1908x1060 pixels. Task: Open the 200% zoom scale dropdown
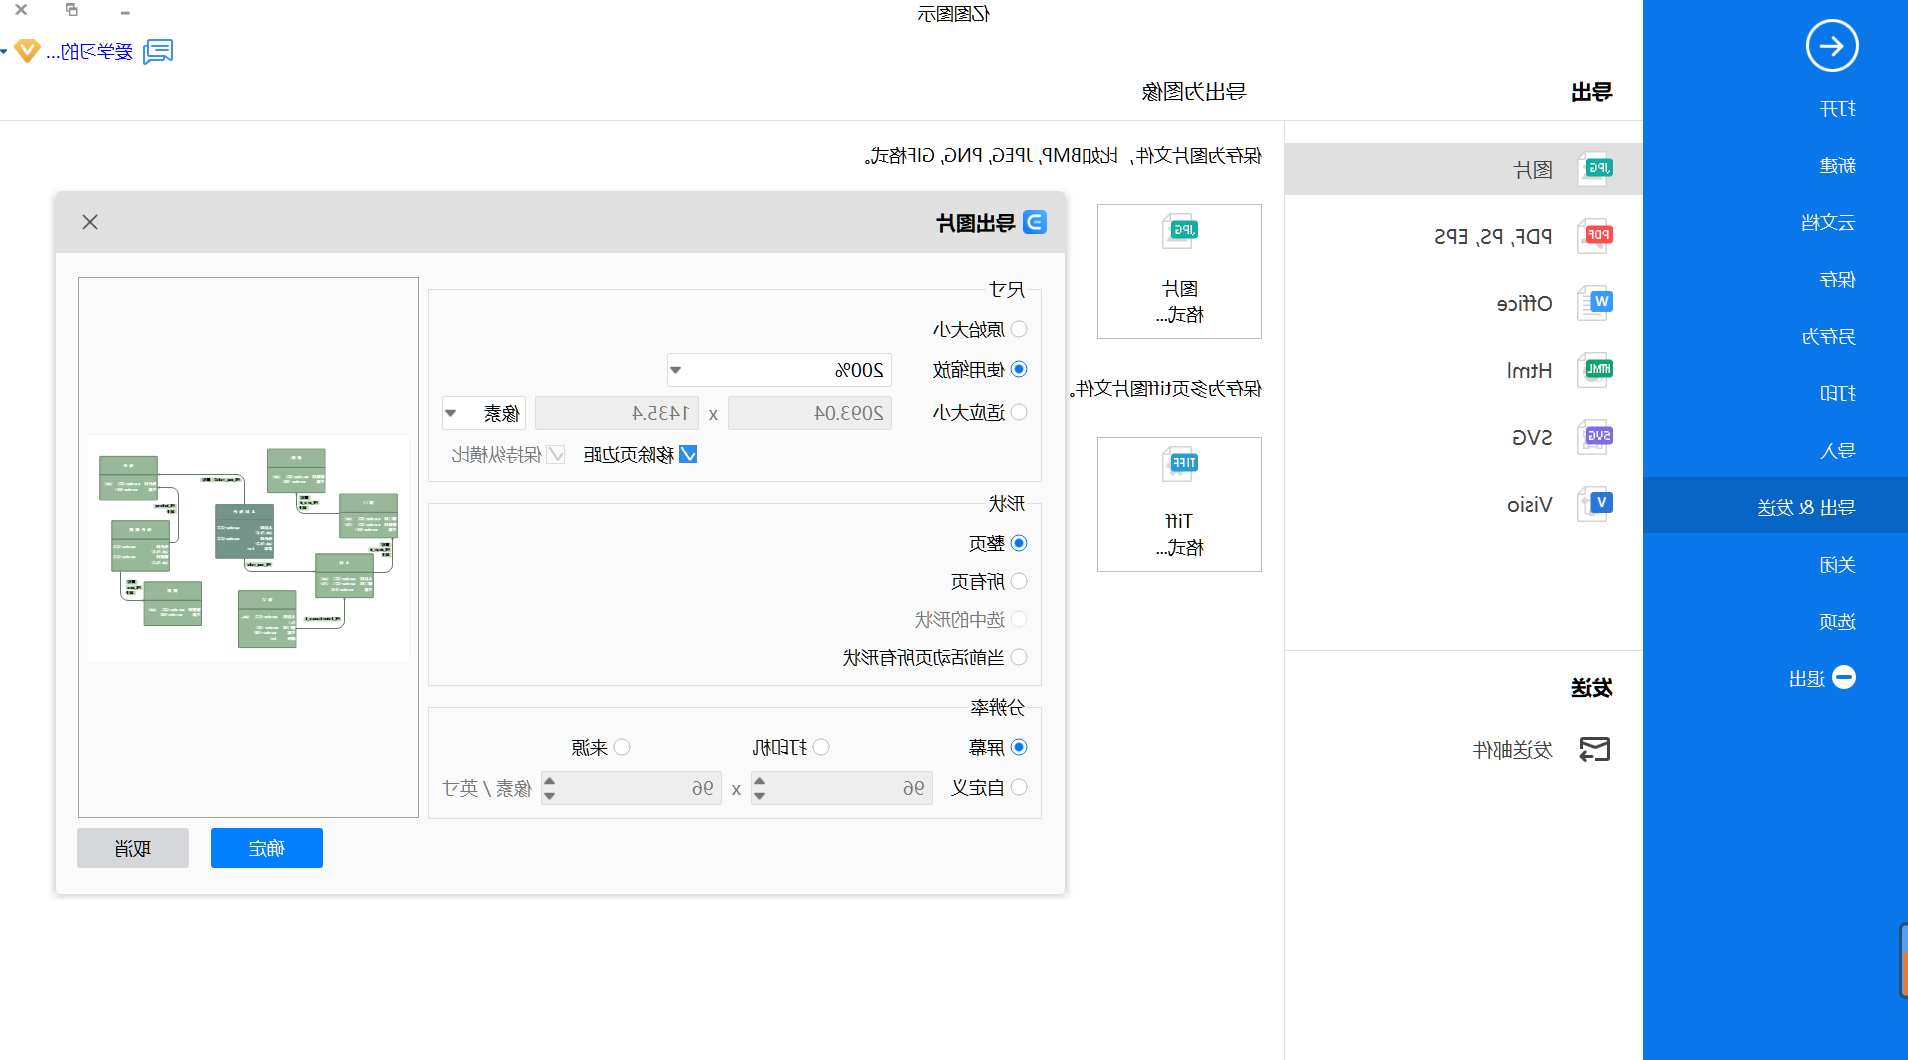676,370
